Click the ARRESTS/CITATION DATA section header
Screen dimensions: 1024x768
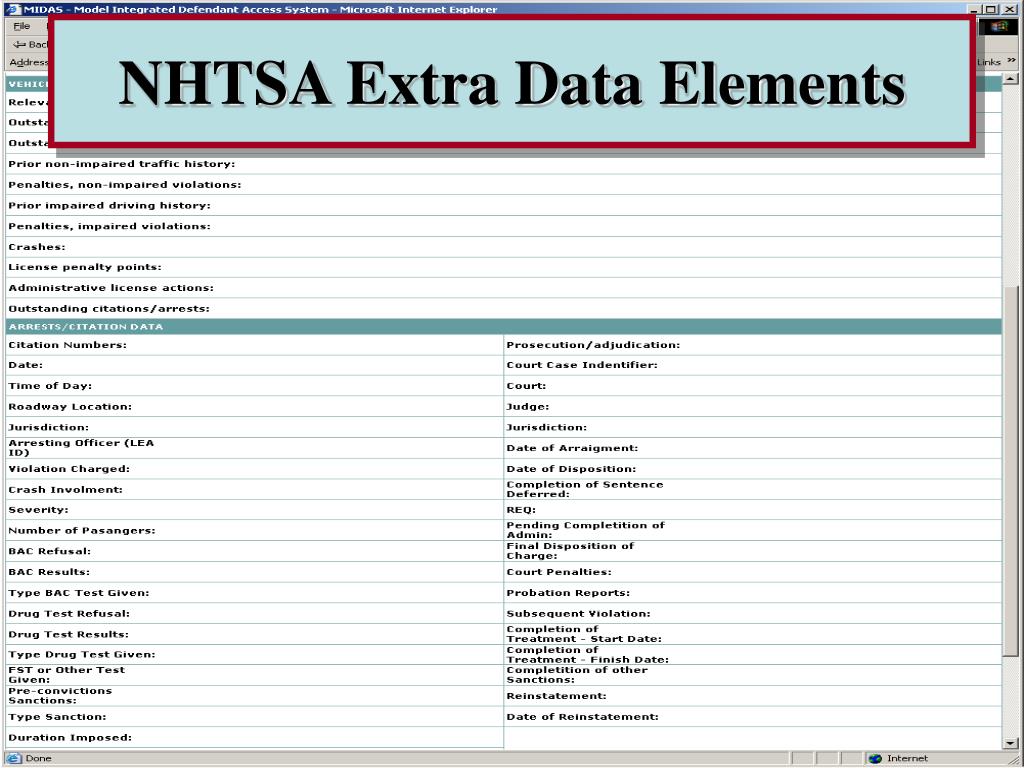(503, 327)
